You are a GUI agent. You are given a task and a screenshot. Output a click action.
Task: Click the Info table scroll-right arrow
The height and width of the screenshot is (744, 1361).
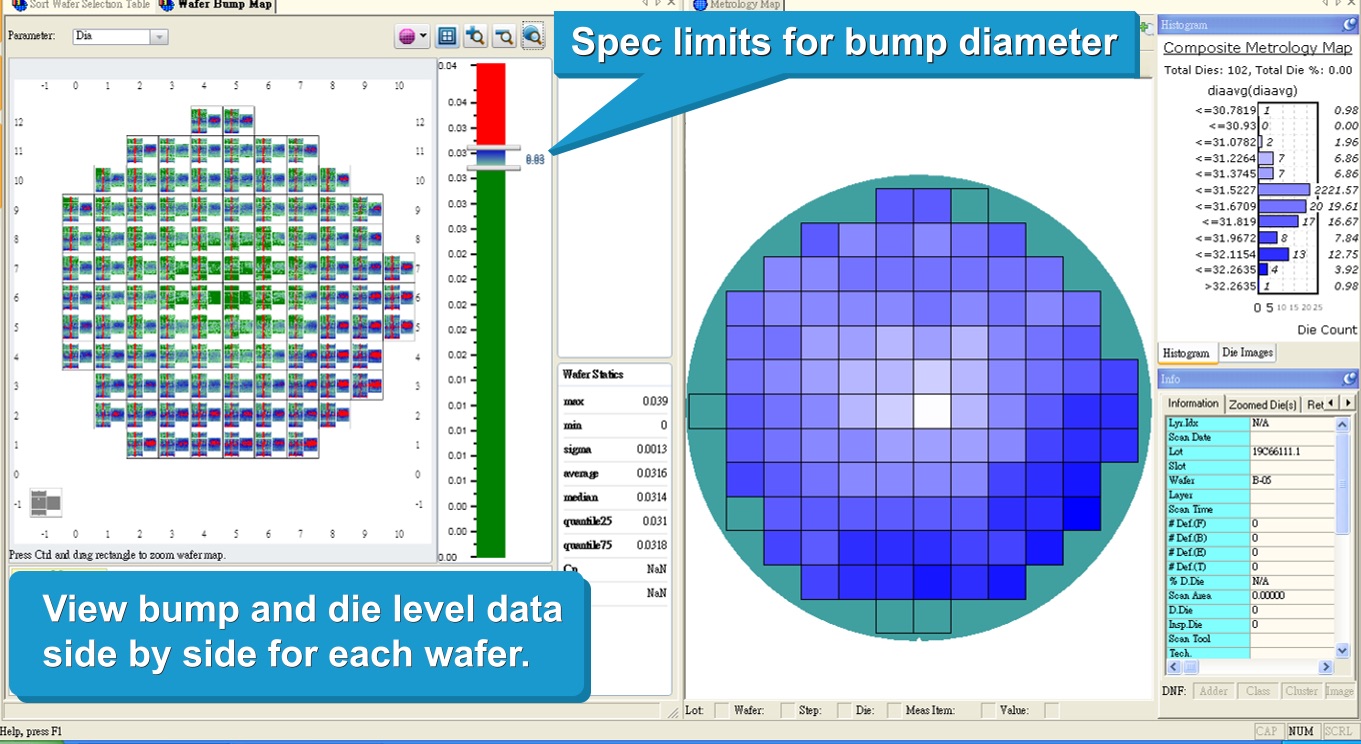(1326, 667)
